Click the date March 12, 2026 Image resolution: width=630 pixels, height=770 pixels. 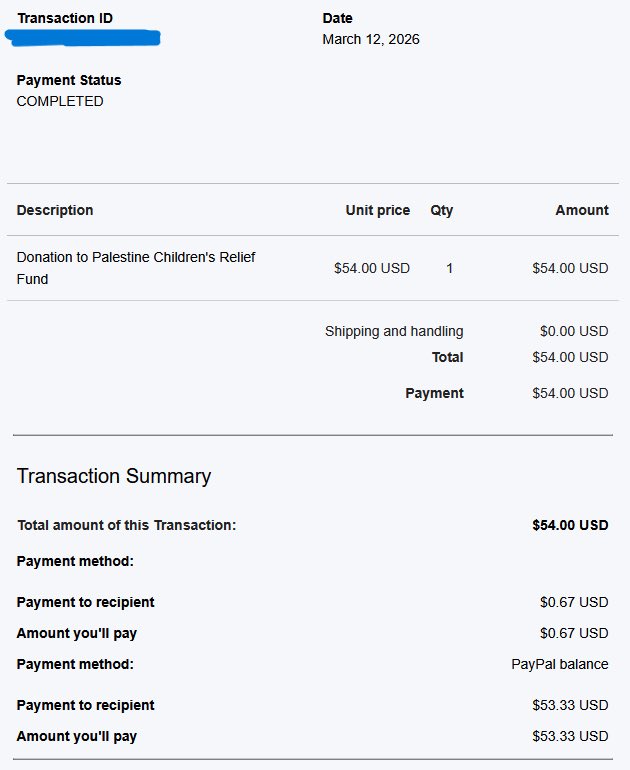tap(371, 39)
